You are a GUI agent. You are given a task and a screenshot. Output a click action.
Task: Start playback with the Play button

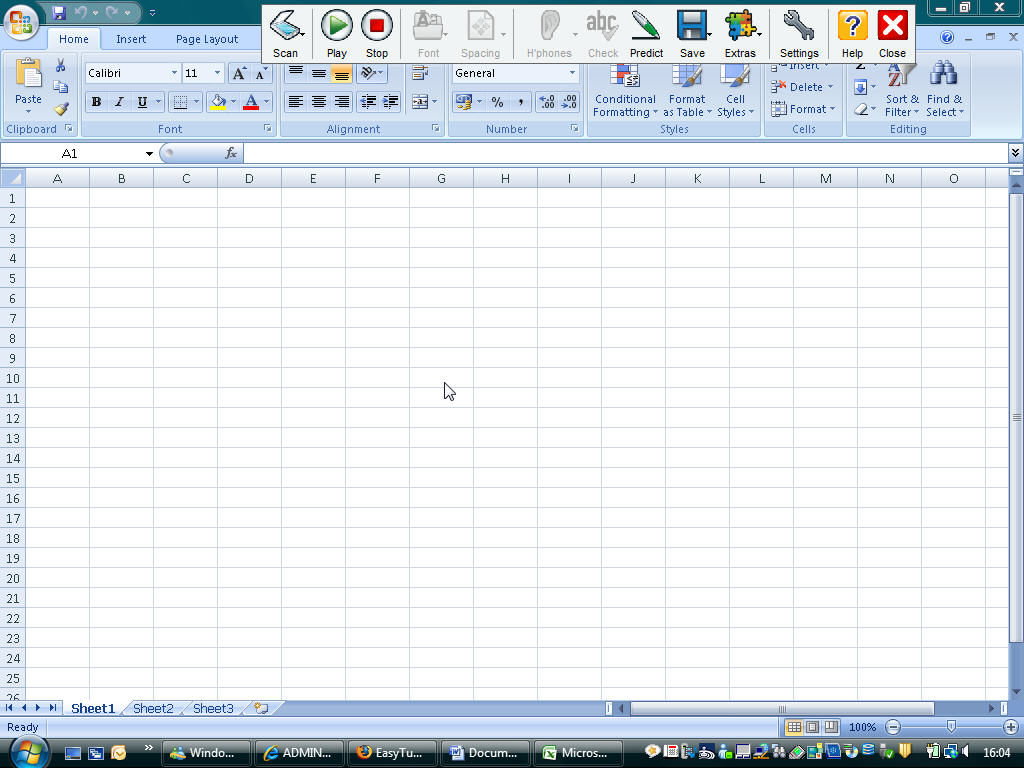[336, 35]
